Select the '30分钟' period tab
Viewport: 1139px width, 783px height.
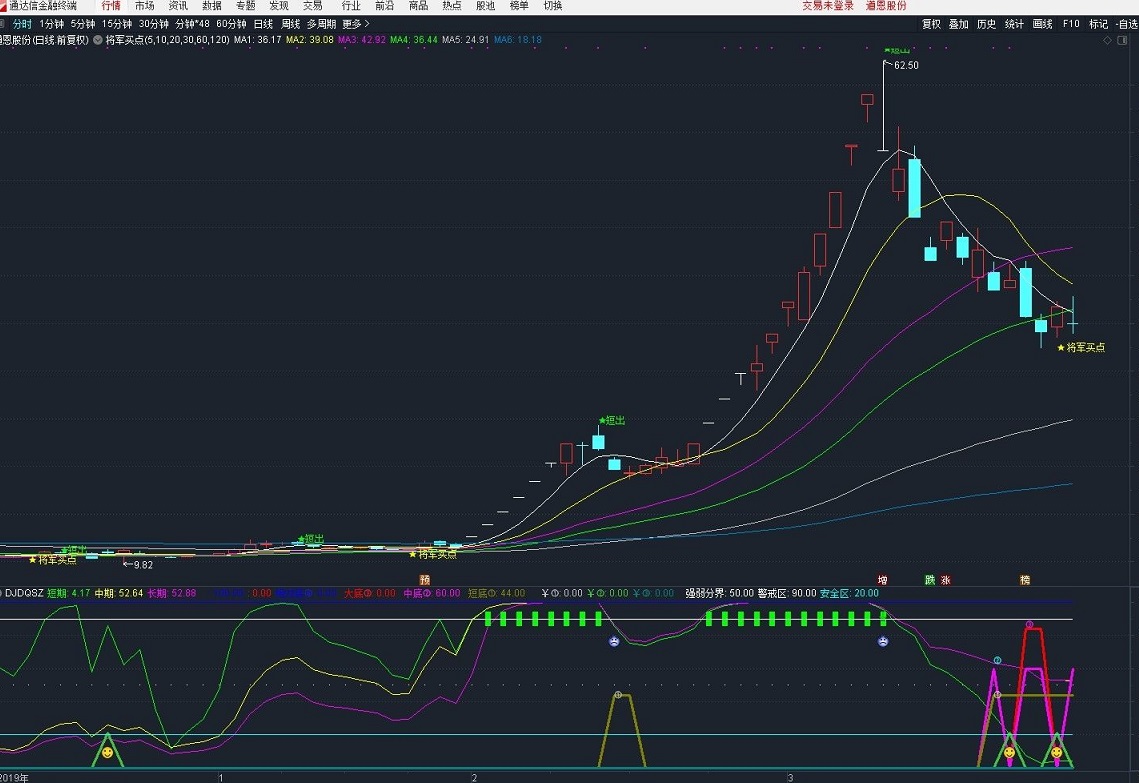[x=153, y=23]
